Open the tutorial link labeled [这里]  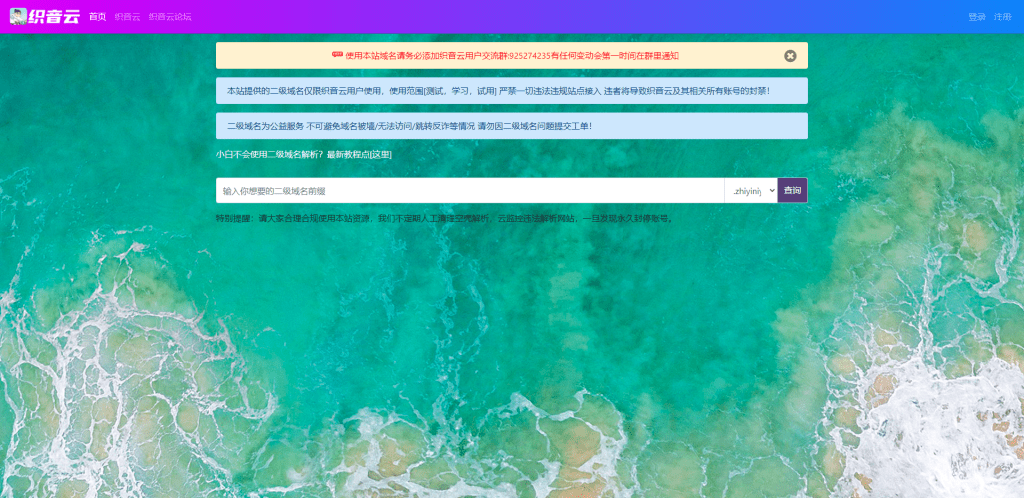point(380,155)
